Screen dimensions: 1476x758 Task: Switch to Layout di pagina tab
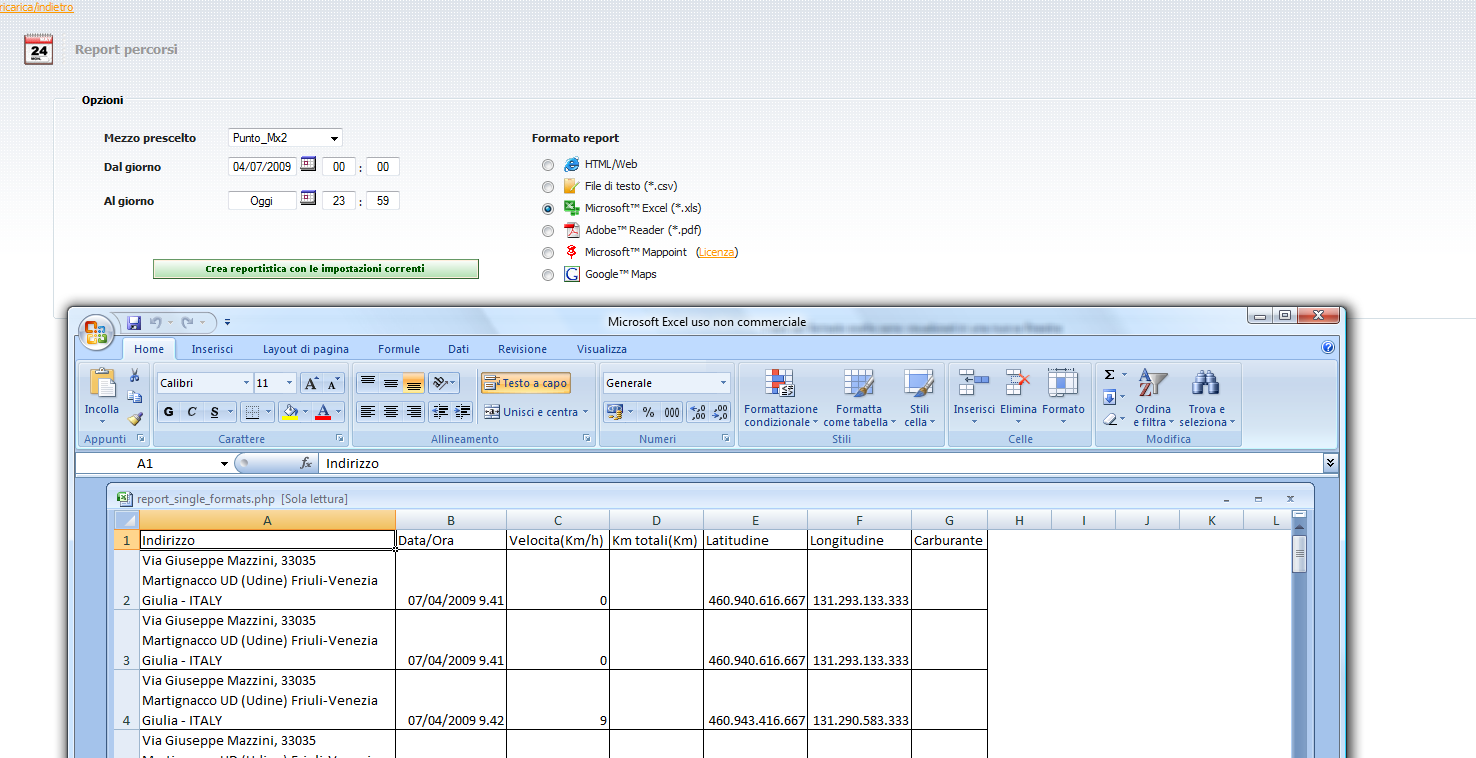(x=306, y=349)
